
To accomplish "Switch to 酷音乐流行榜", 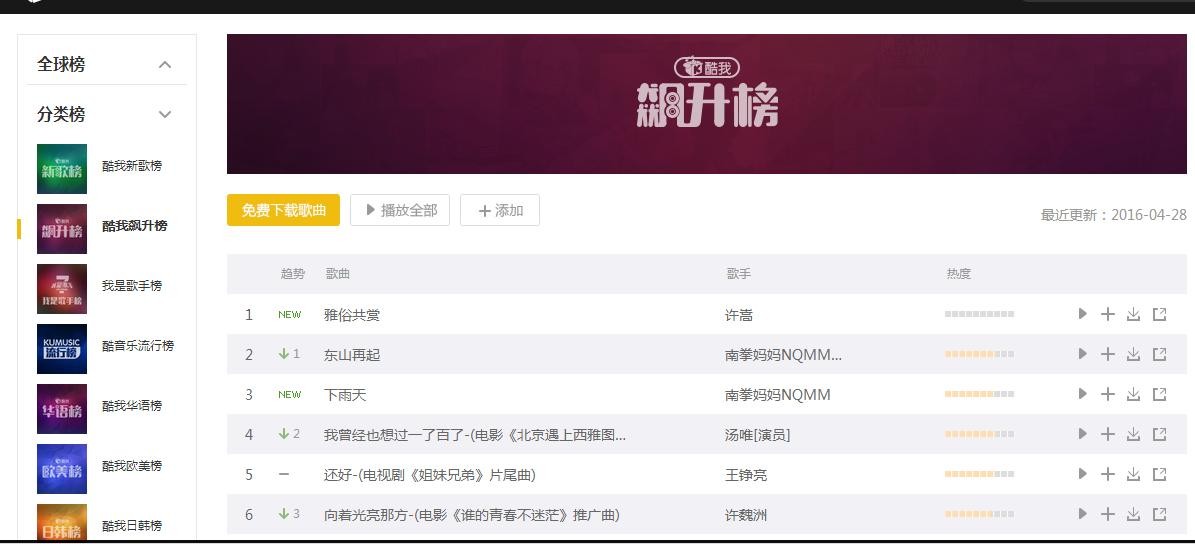I will coord(138,345).
